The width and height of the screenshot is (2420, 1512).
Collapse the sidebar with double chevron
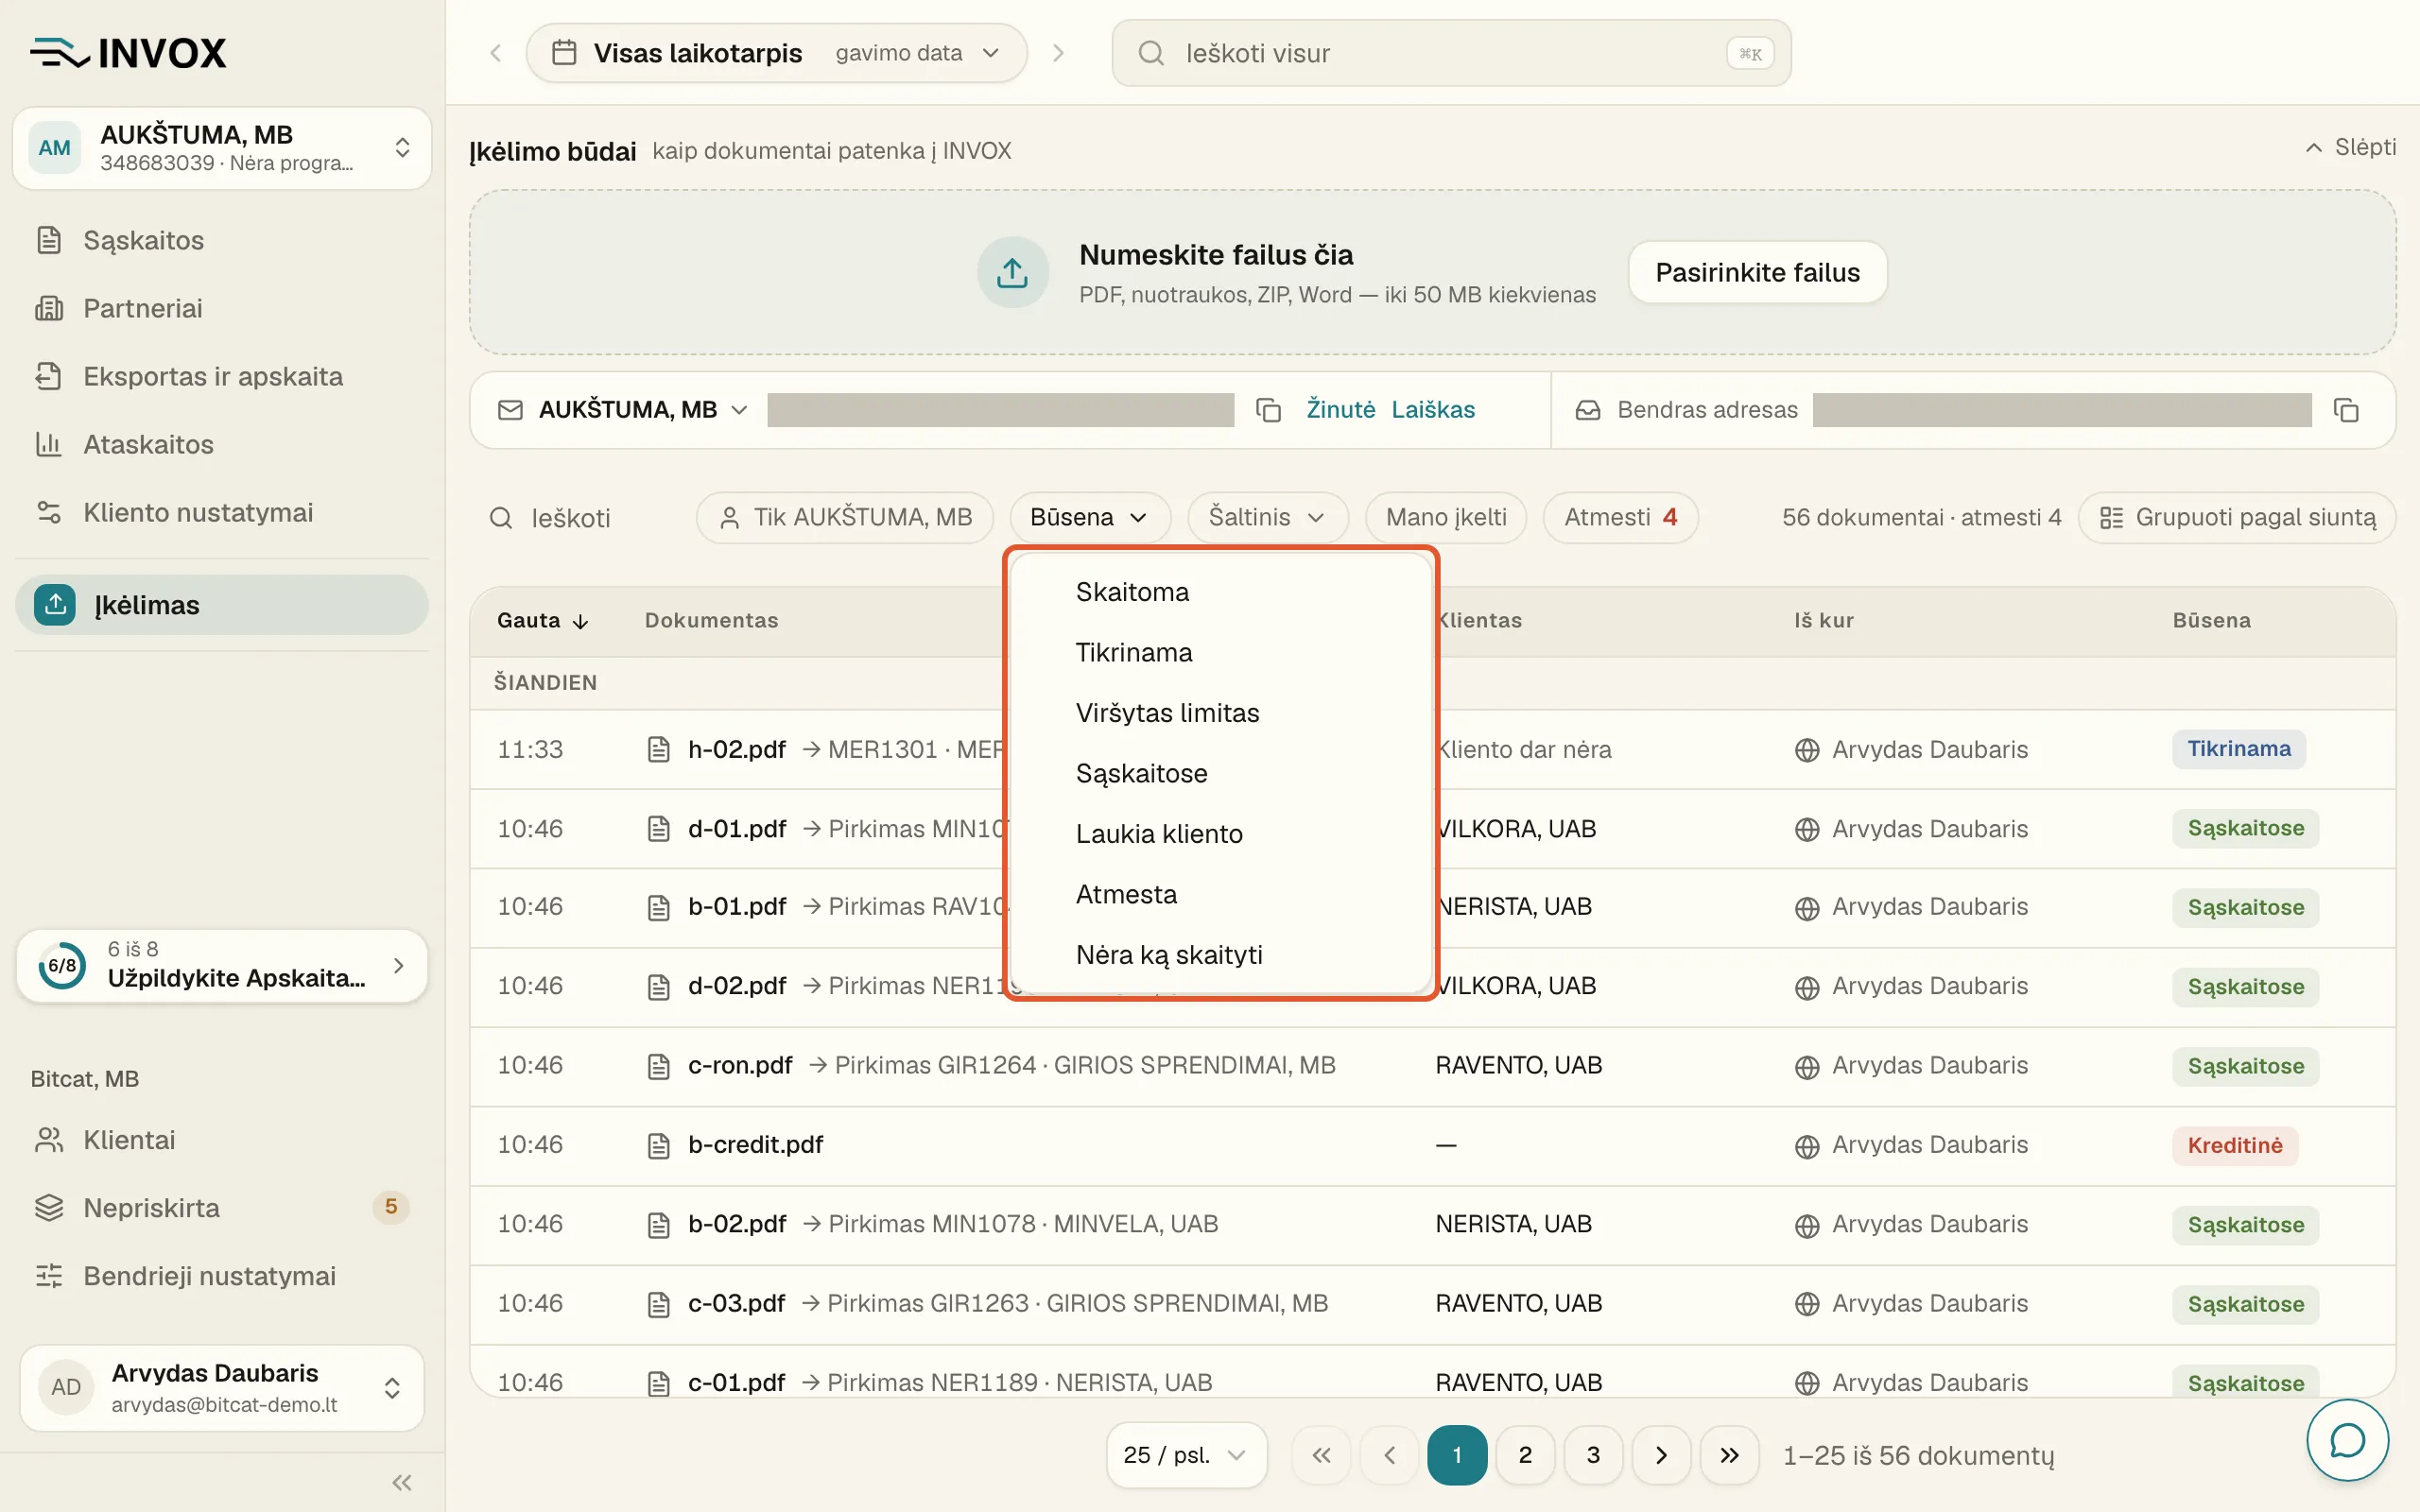click(402, 1482)
